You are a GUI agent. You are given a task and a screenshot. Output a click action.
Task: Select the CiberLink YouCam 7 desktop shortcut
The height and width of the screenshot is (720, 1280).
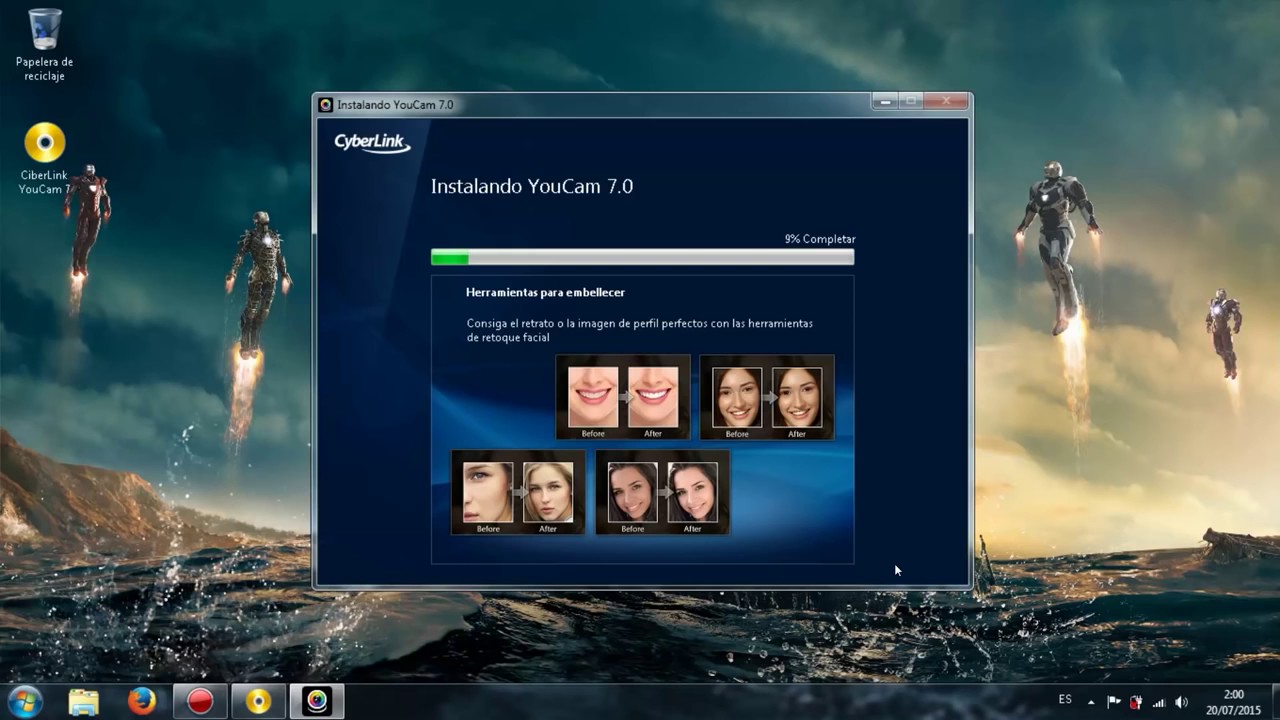44,158
